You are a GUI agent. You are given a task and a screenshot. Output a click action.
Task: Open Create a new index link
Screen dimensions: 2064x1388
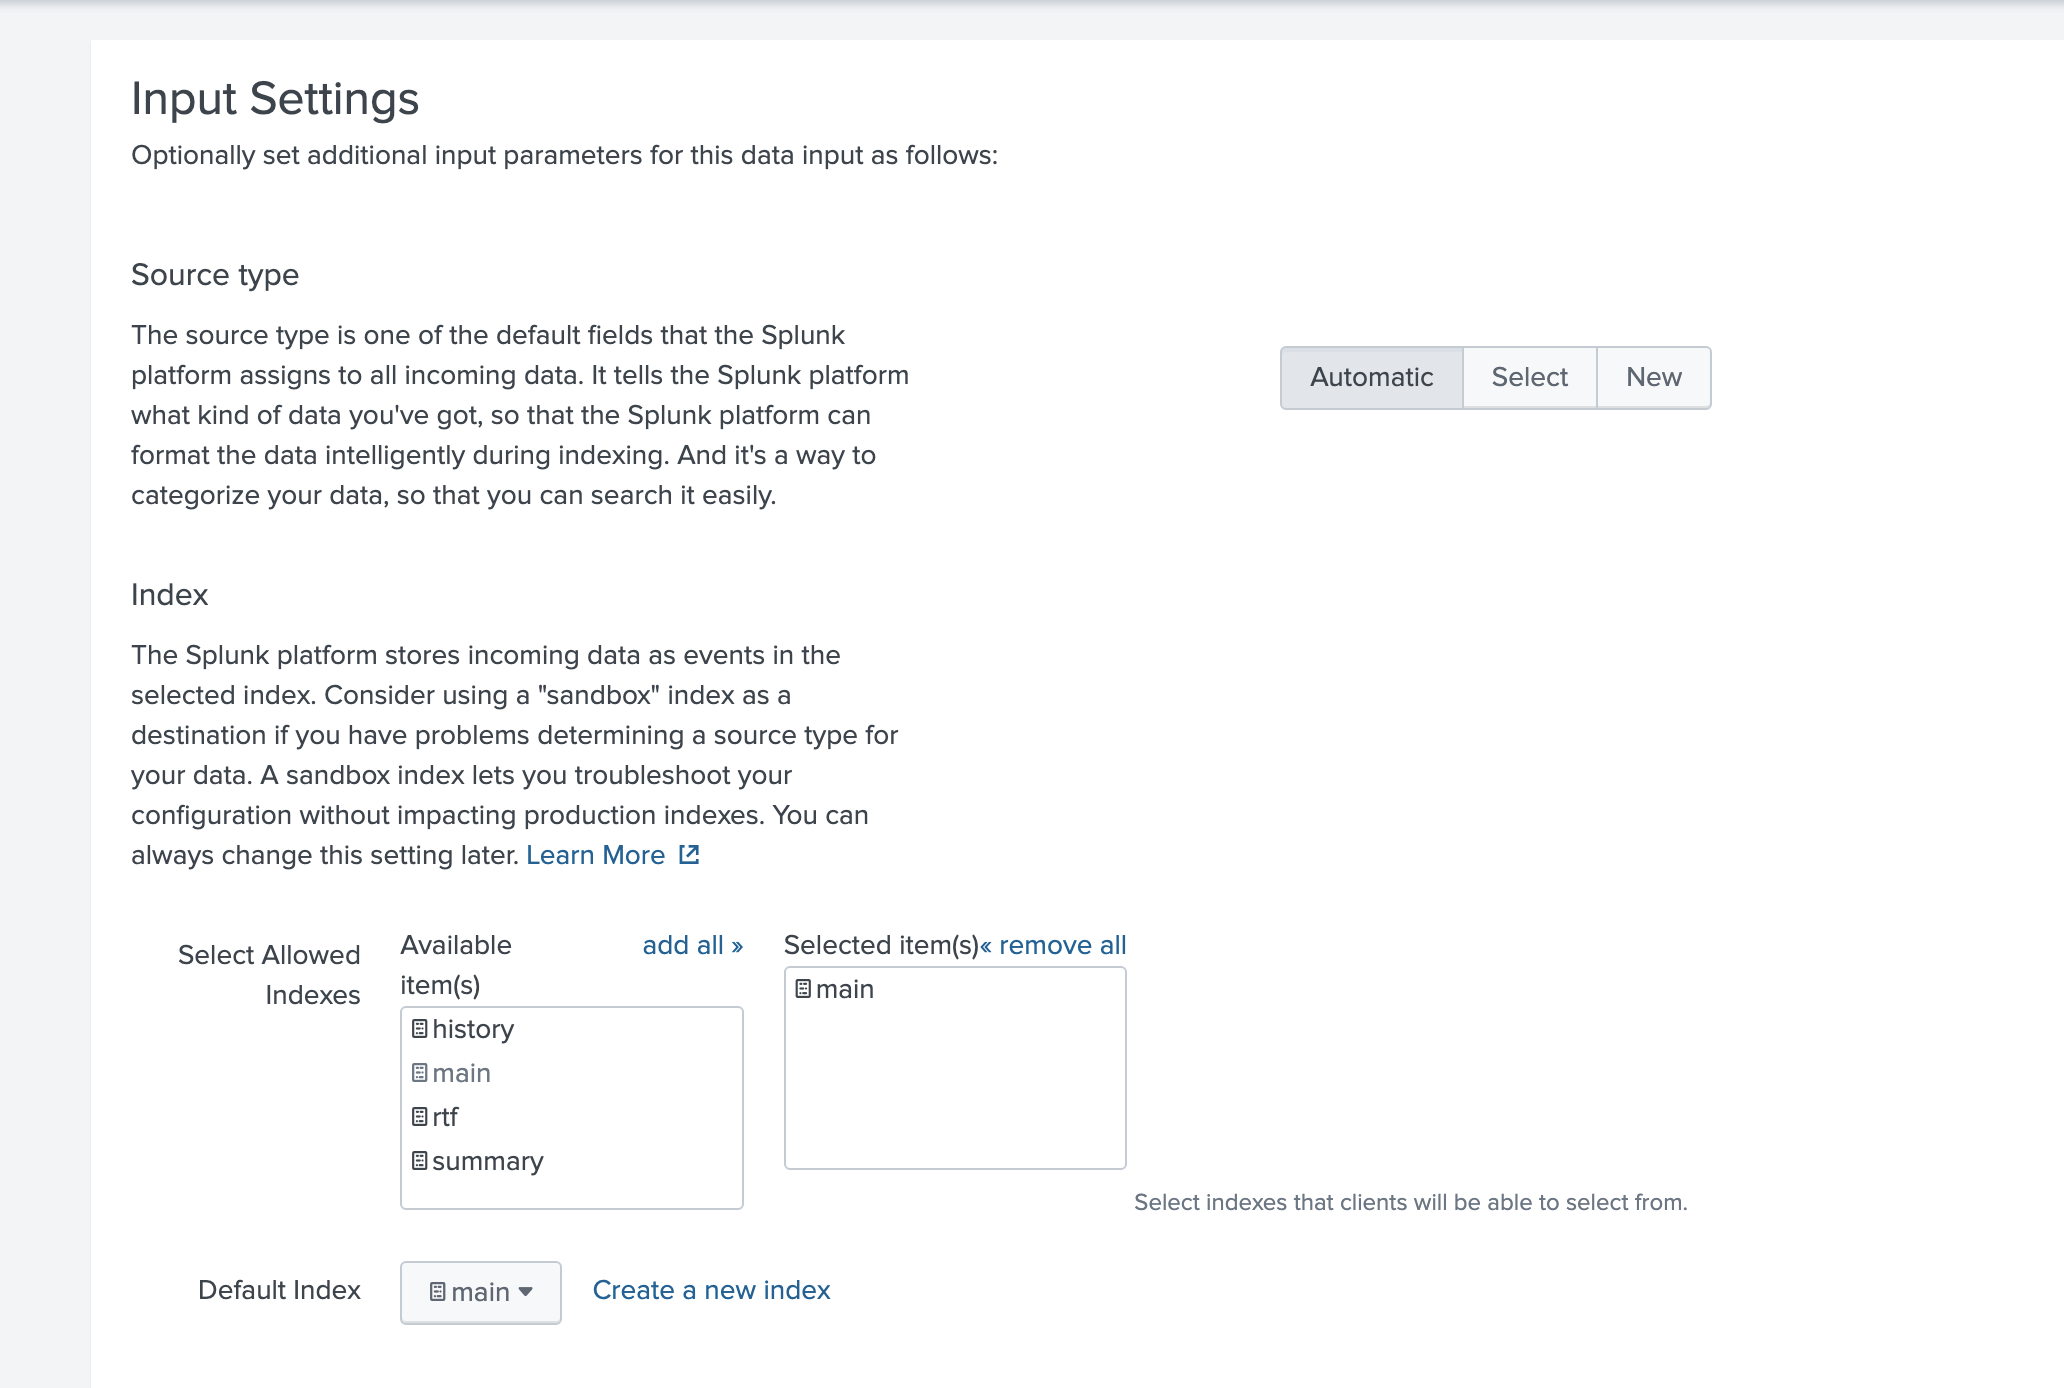click(x=711, y=1290)
